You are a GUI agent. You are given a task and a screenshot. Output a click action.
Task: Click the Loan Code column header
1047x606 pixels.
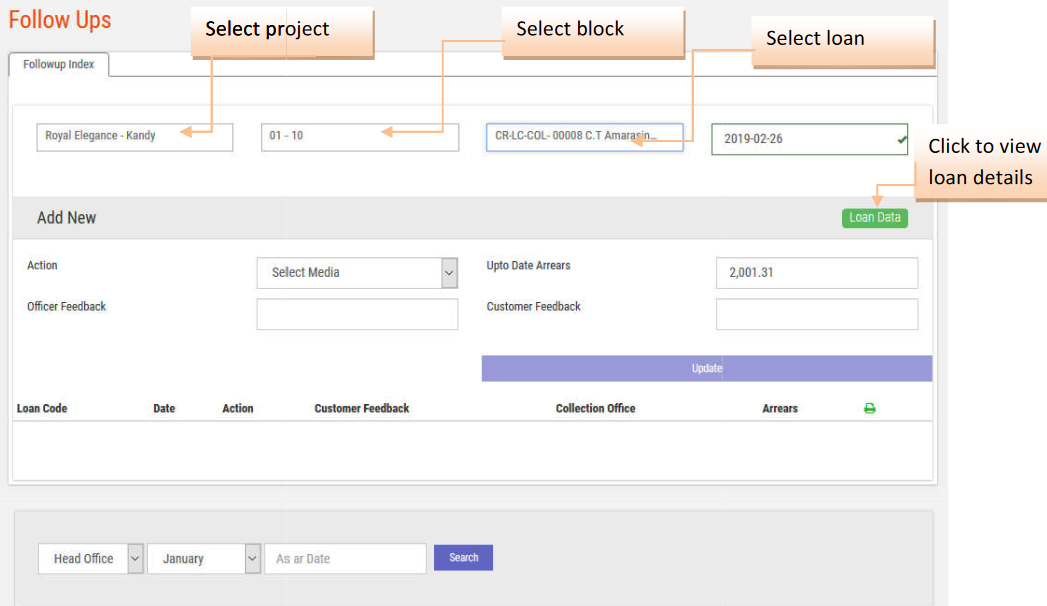tap(42, 409)
